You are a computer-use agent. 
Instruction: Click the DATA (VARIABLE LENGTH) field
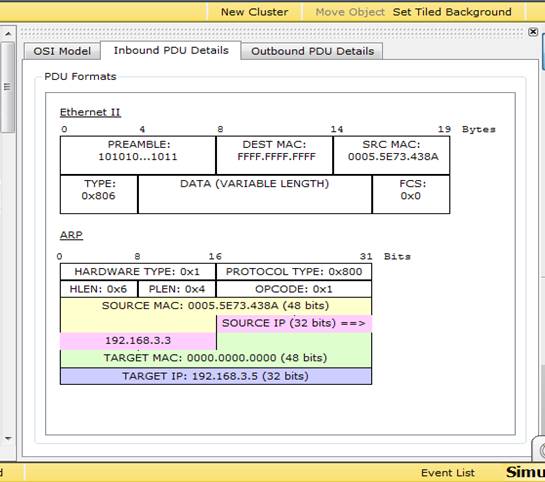(255, 194)
